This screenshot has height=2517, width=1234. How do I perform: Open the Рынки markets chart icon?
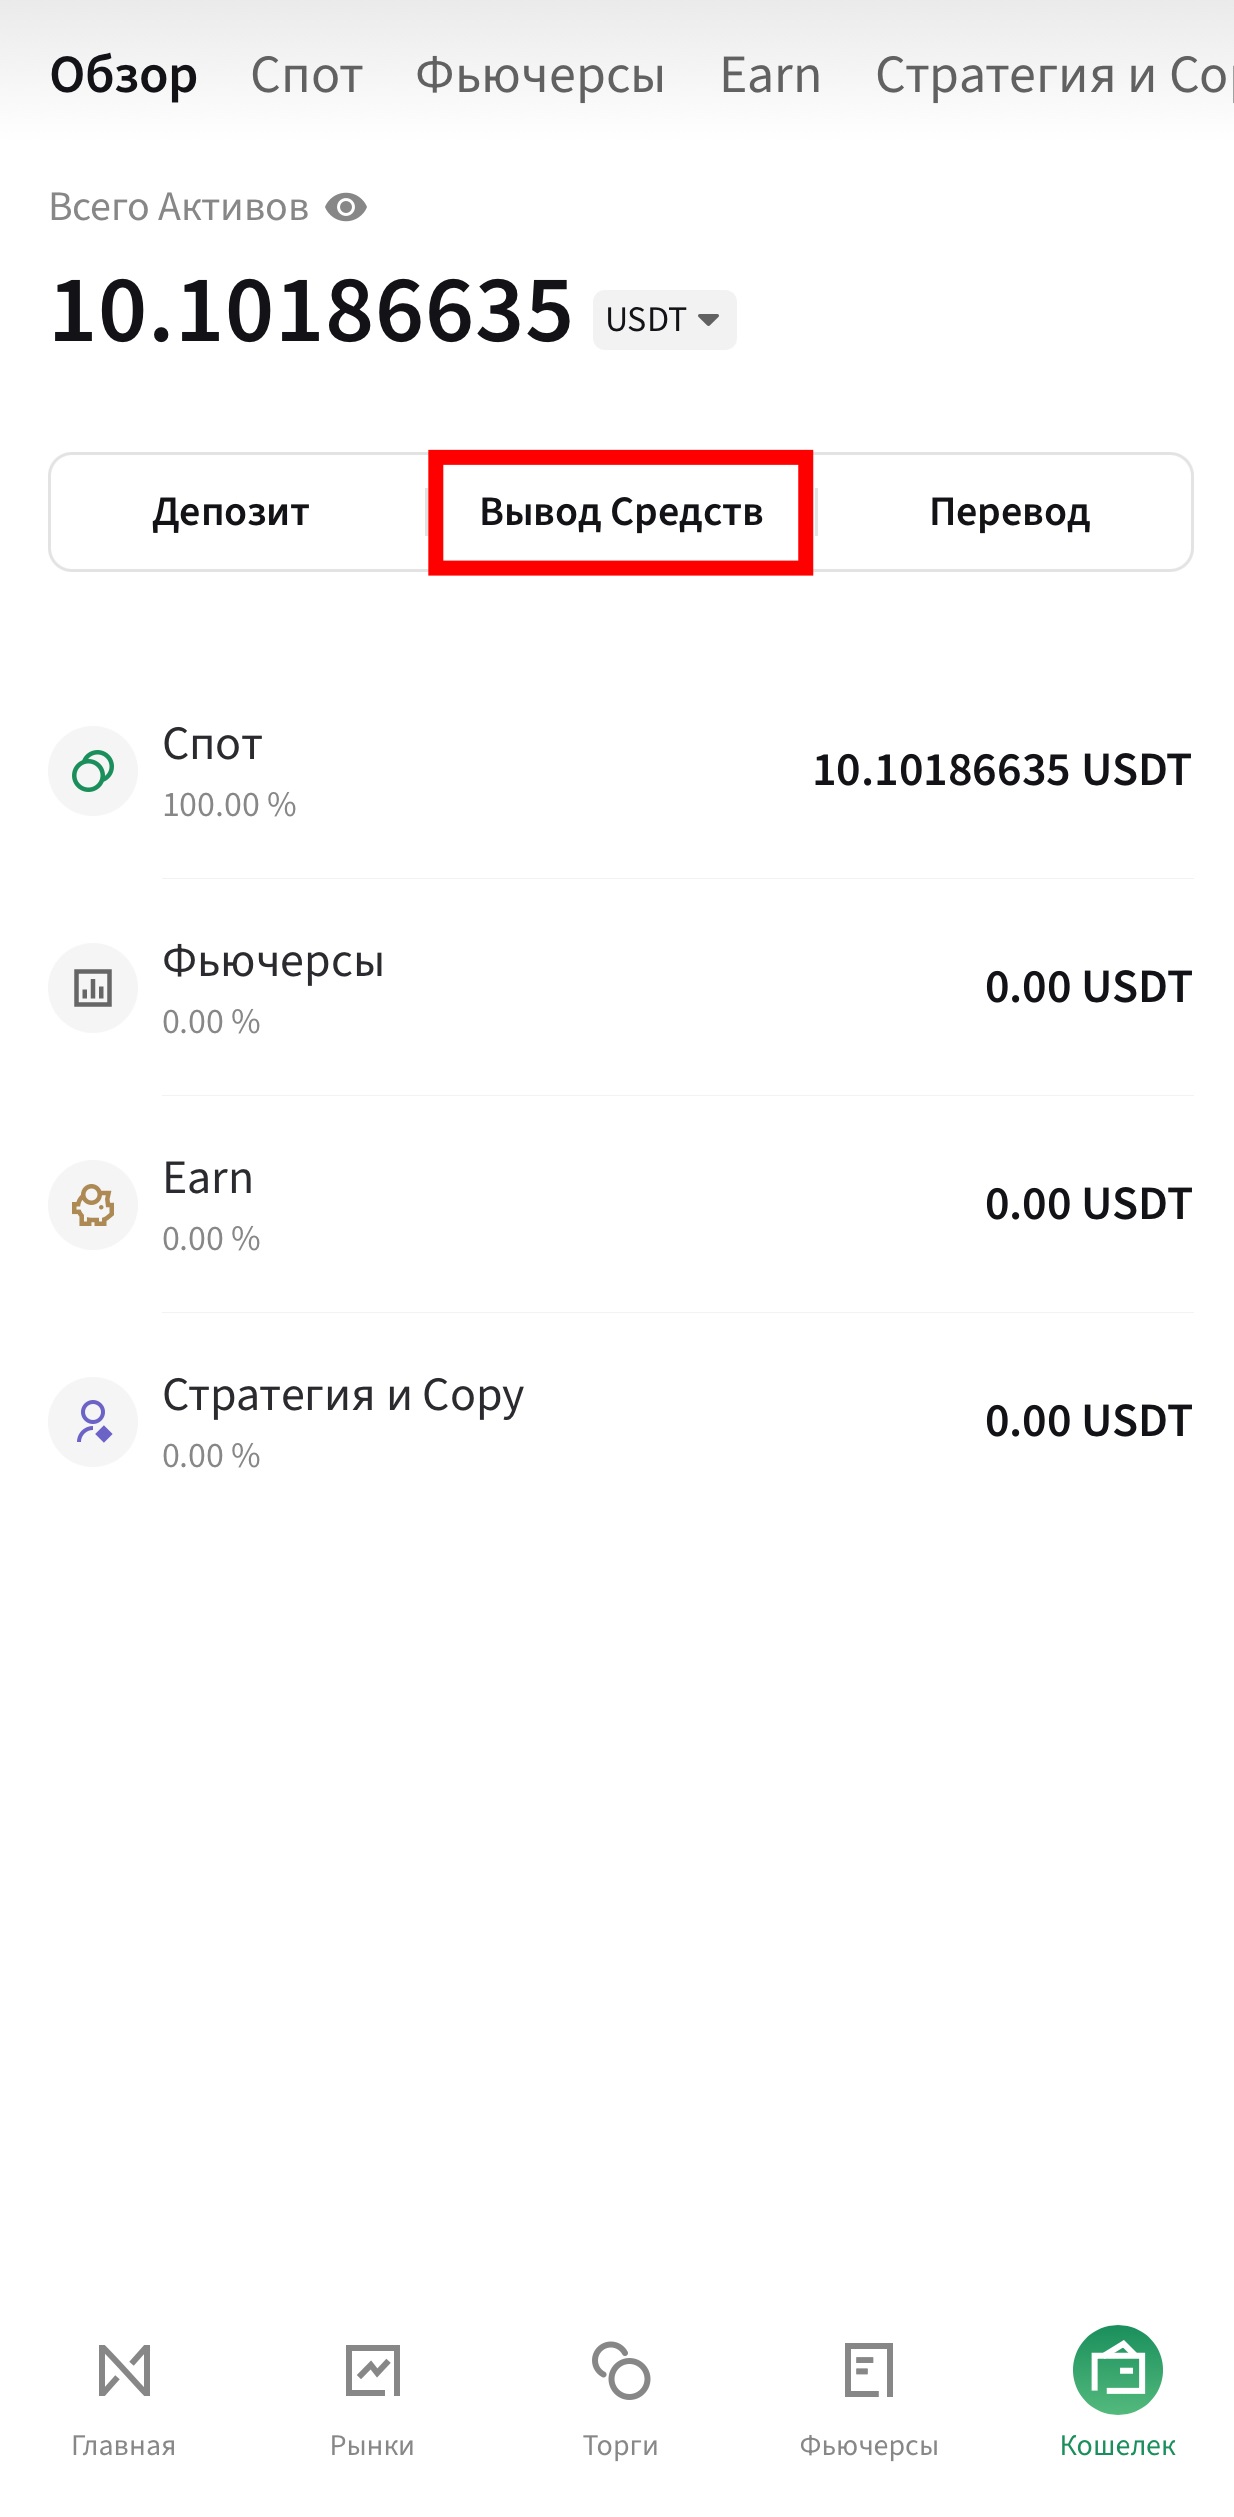click(372, 2371)
